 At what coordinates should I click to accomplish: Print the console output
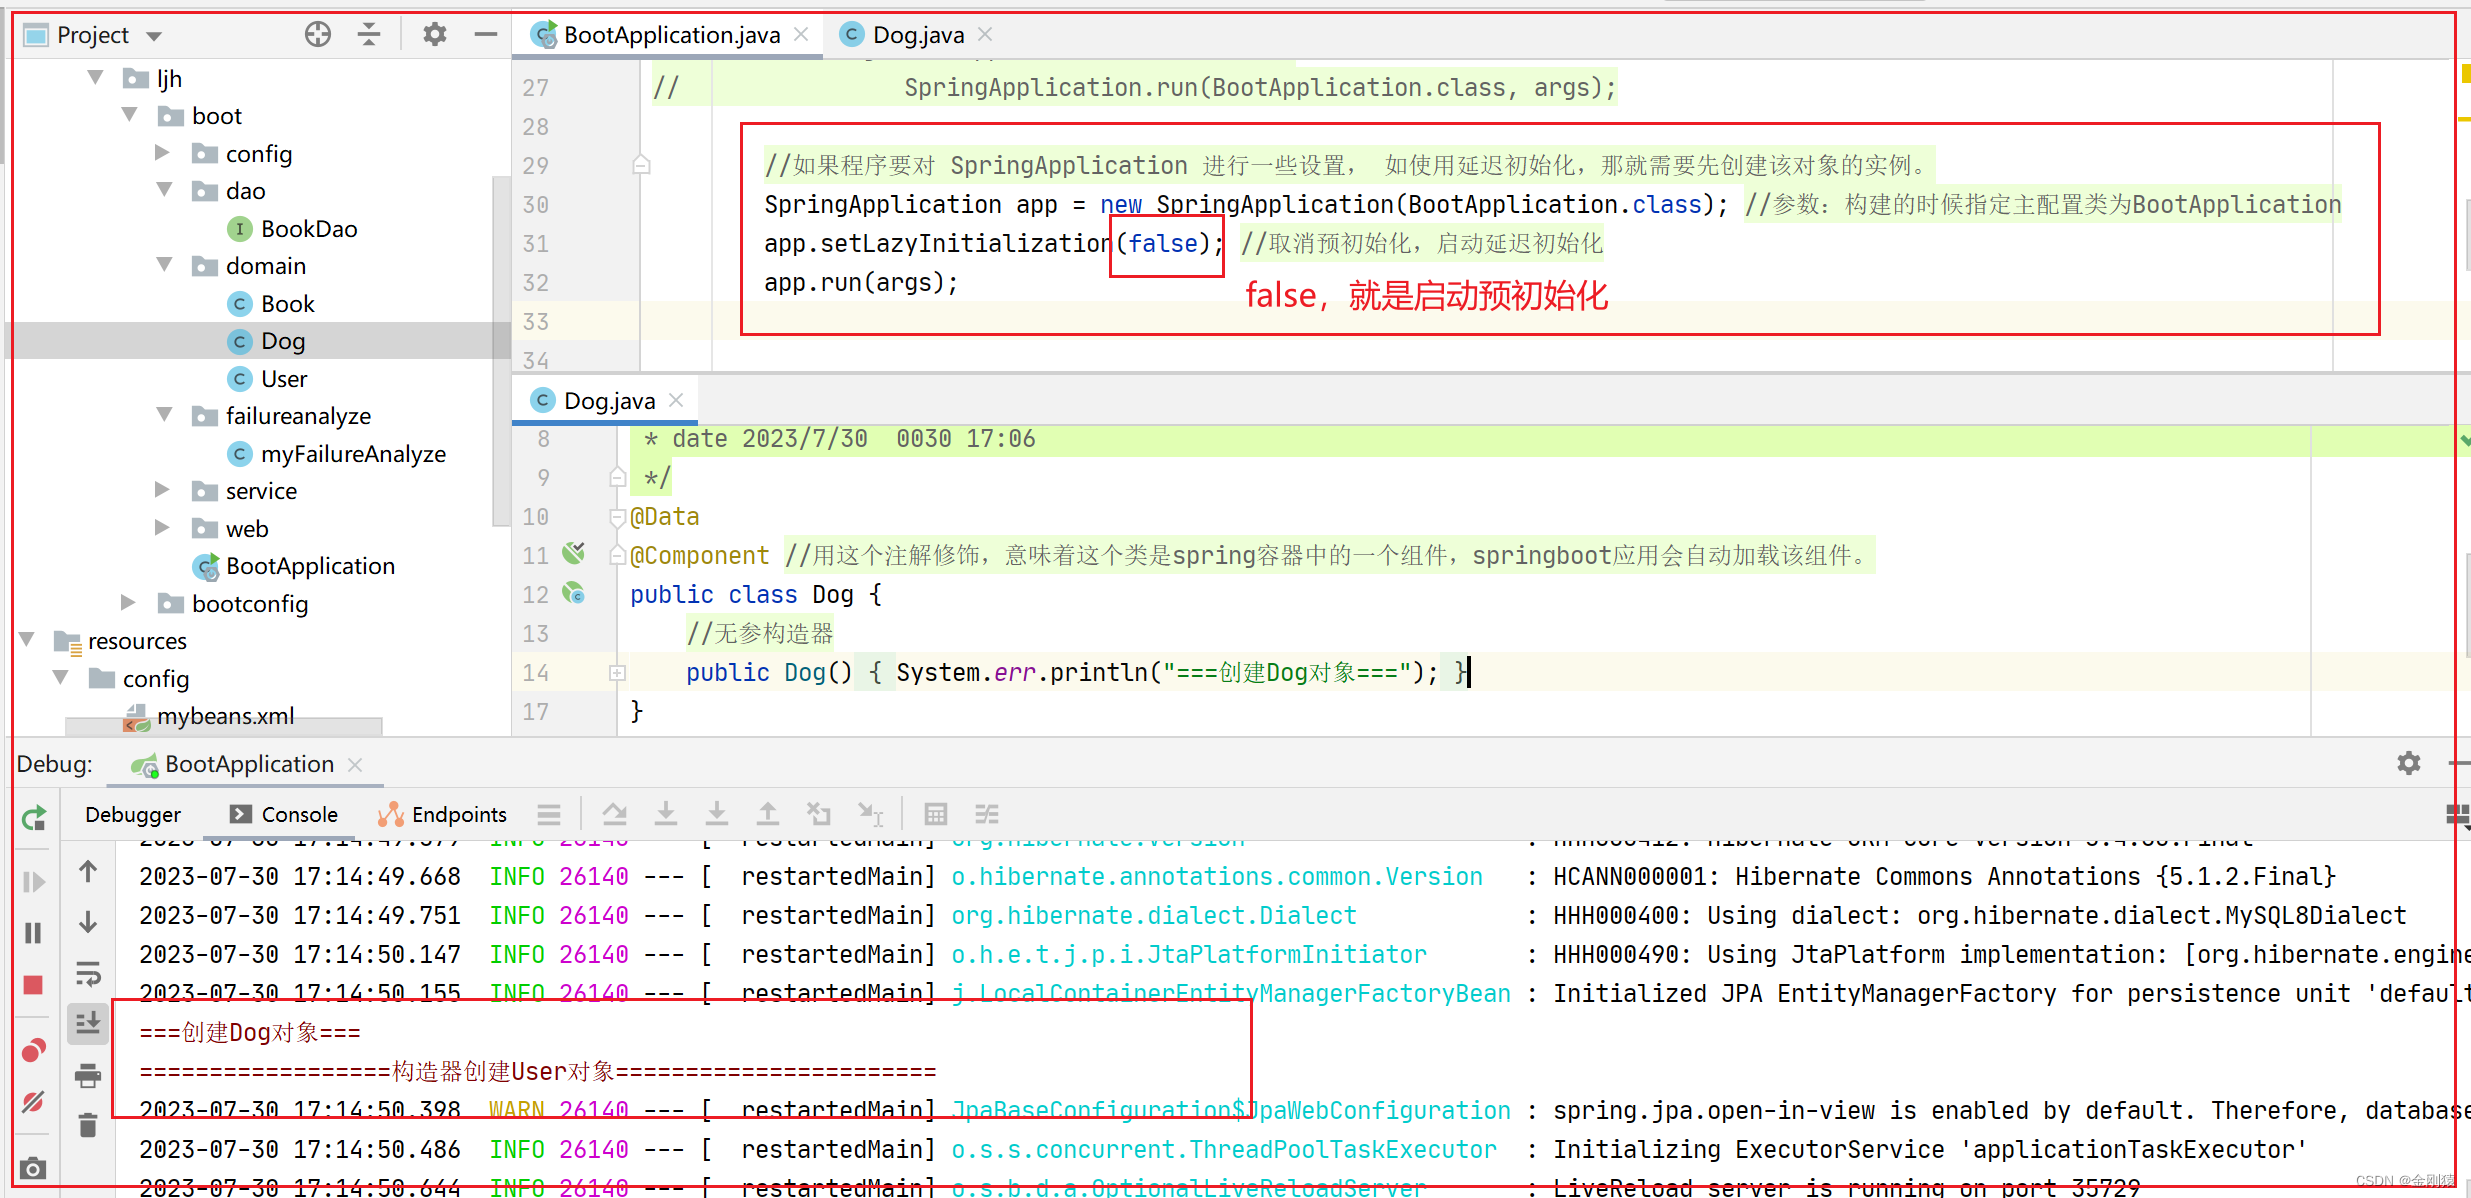pyautogui.click(x=88, y=1075)
